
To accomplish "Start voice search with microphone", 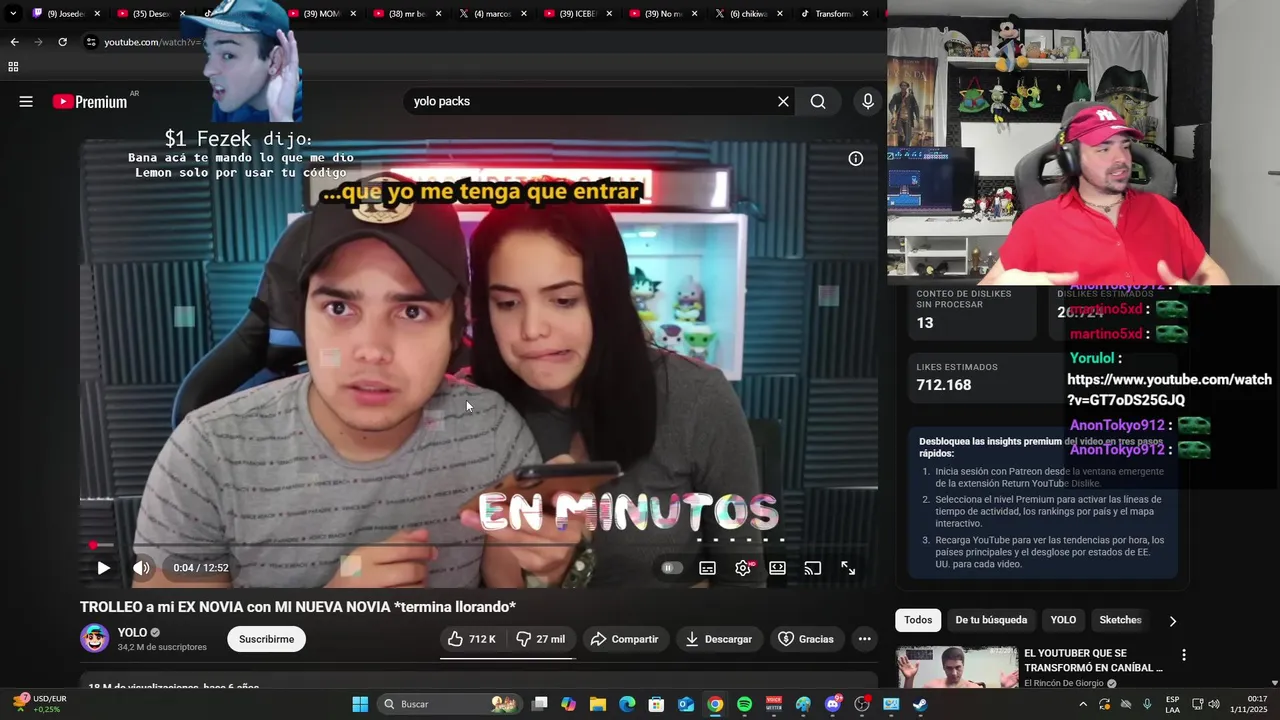I will [868, 101].
